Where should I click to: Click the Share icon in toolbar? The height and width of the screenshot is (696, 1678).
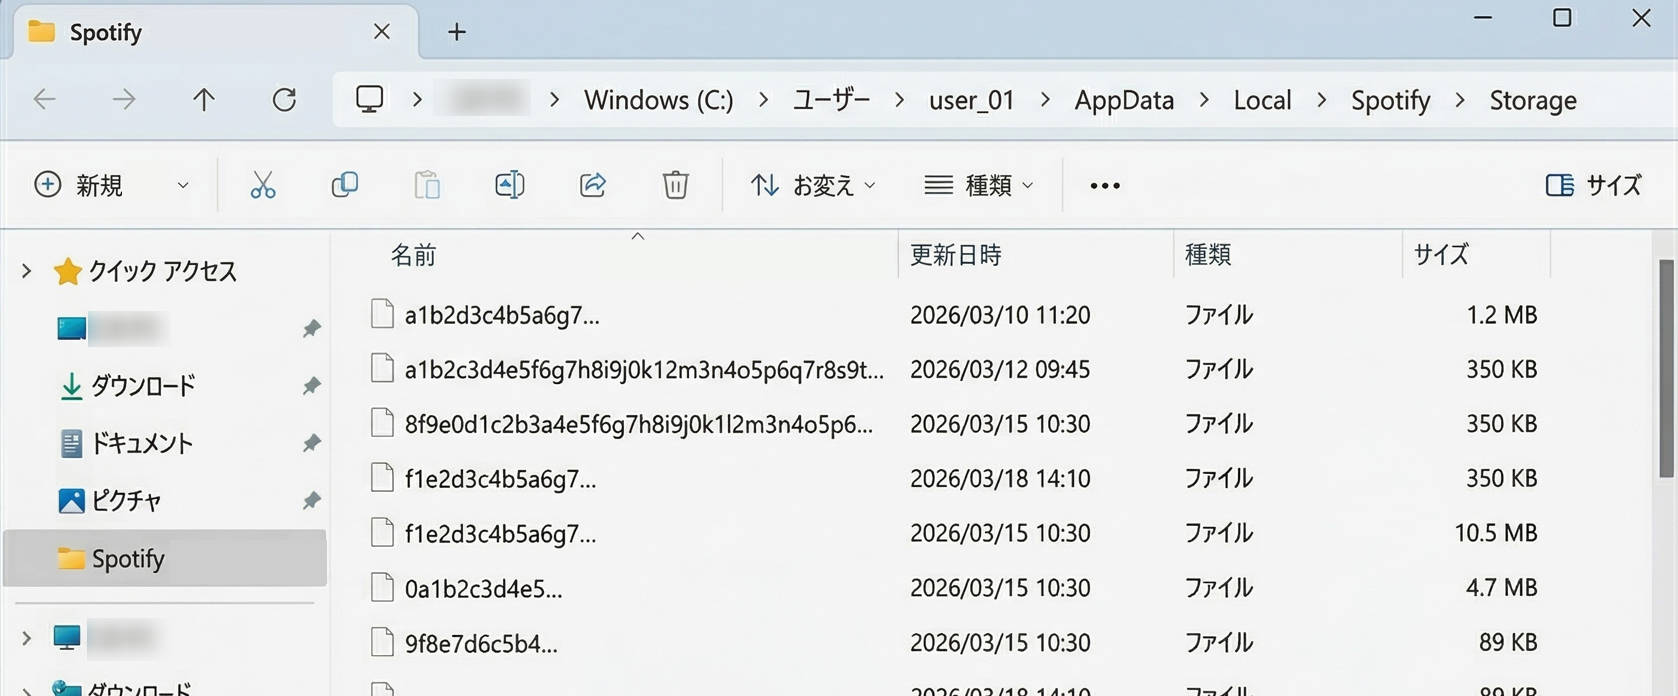593,185
